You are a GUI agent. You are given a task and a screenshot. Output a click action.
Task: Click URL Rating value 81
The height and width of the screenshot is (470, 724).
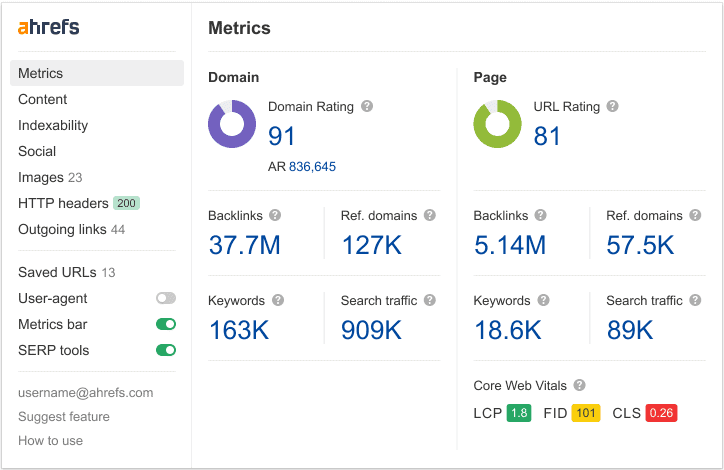coord(547,136)
